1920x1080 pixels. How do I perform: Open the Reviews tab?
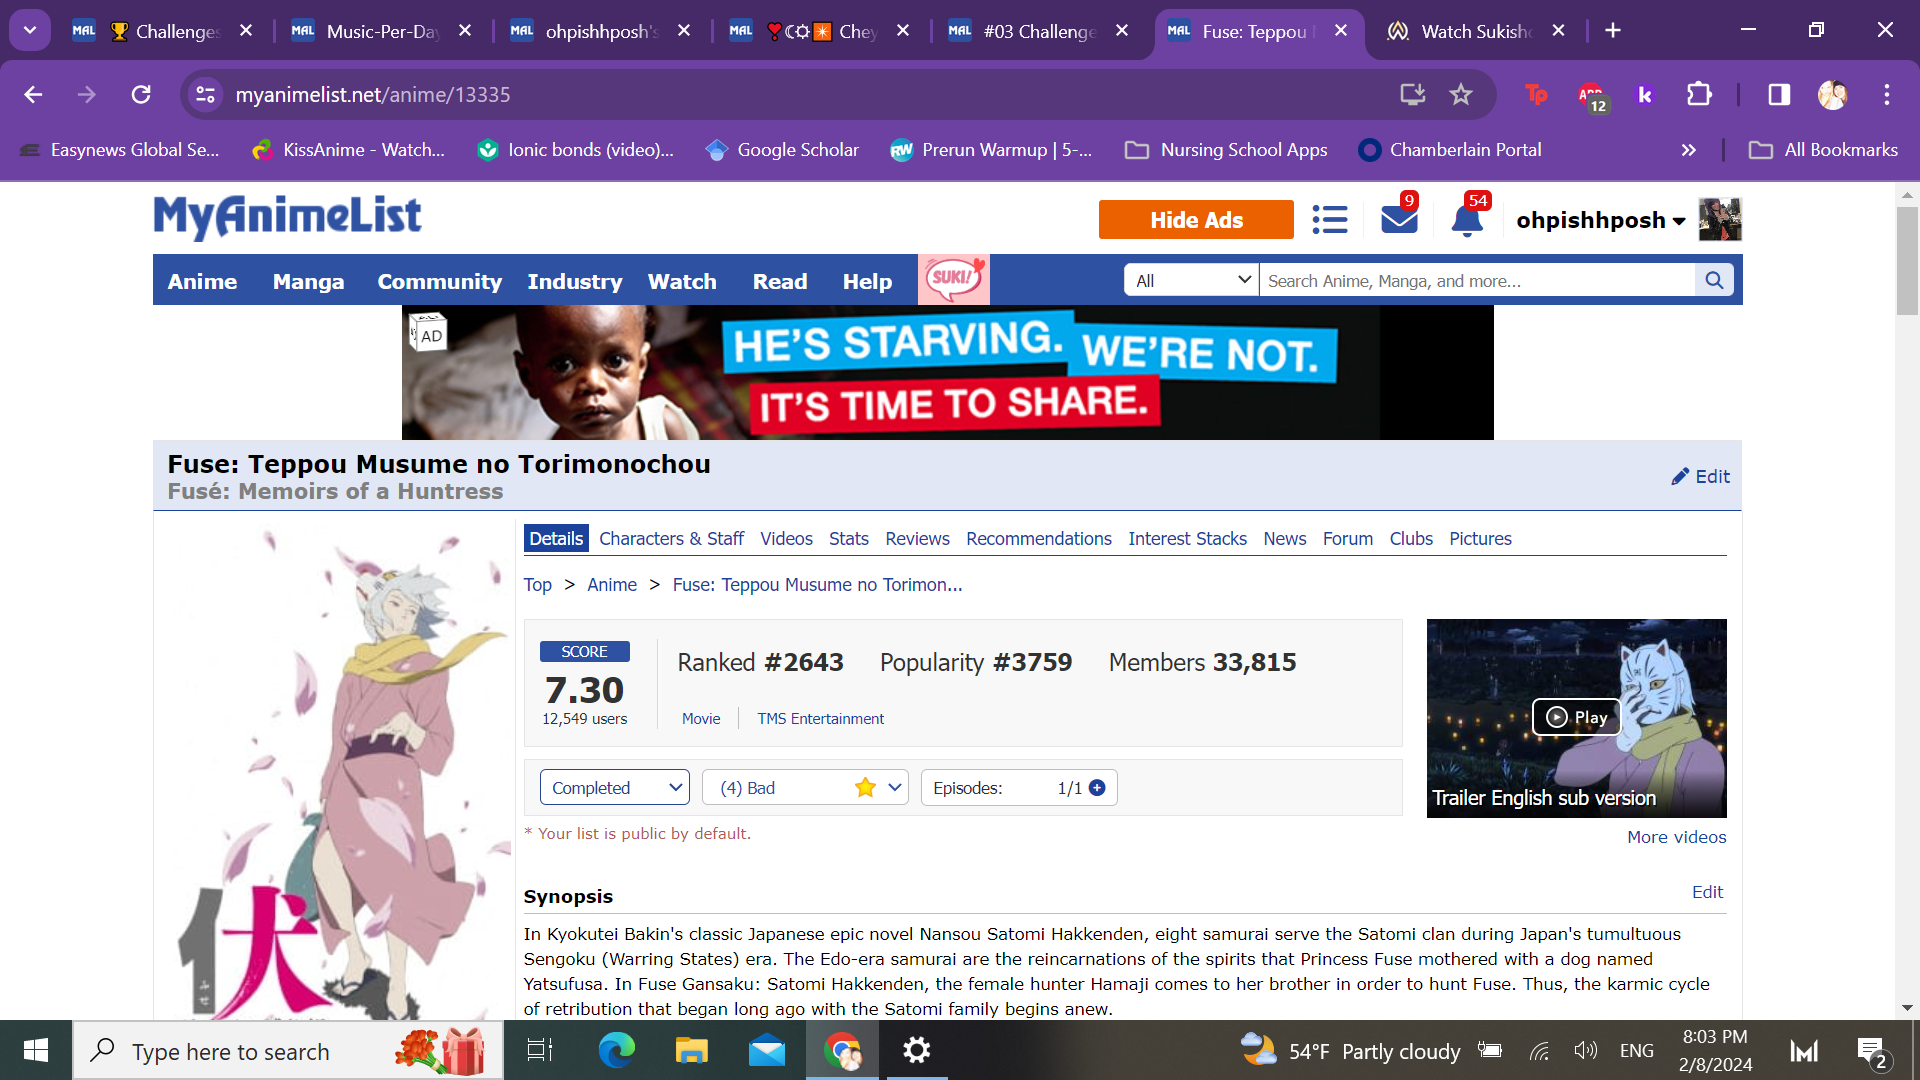coord(916,539)
